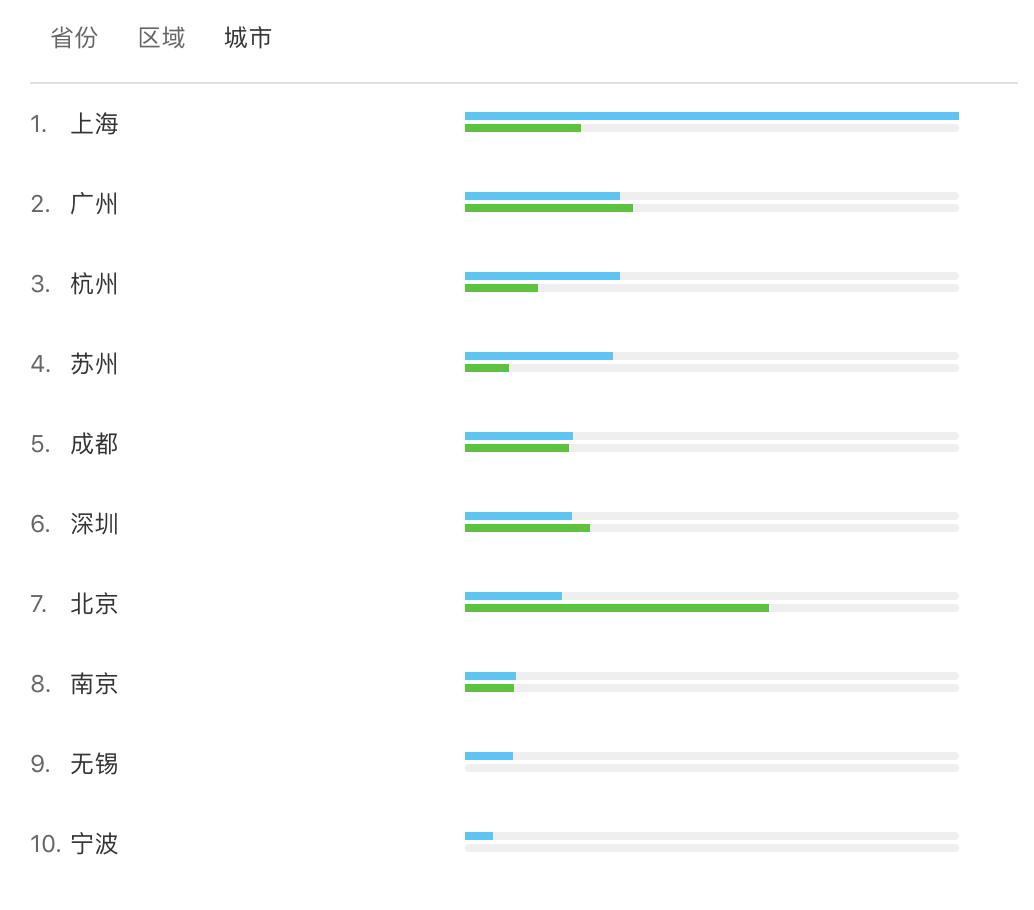This screenshot has height=910, width=1034.
Task: Click the 无锡 city entry
Action: click(x=94, y=764)
